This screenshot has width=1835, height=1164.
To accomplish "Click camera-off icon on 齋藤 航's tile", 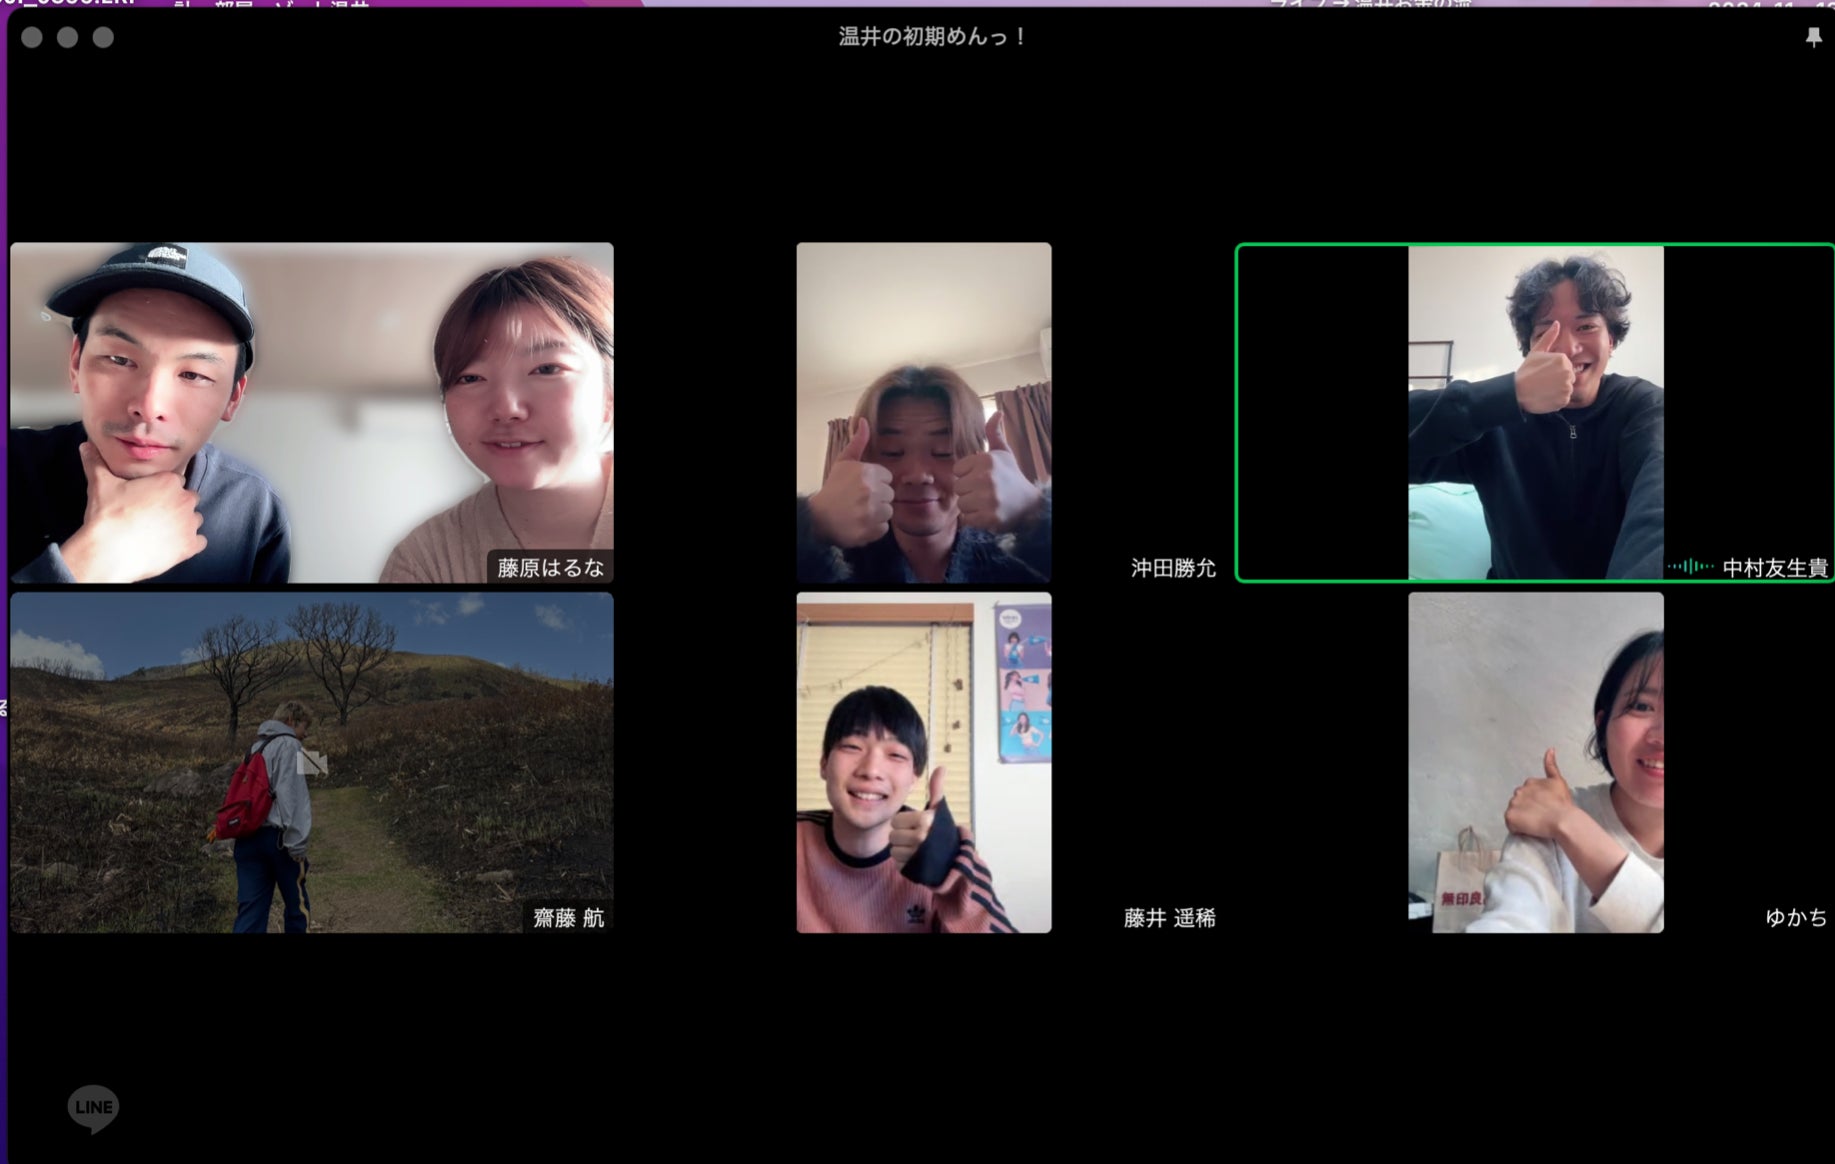I will click(312, 763).
